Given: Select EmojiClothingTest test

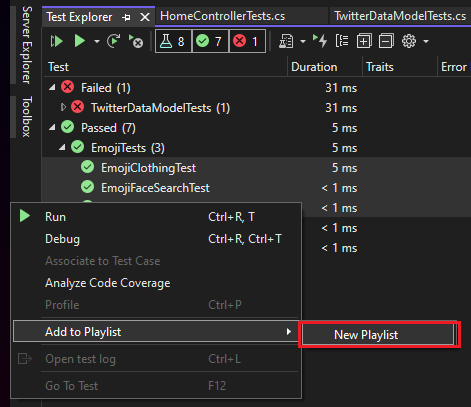Looking at the screenshot, I should coord(256,168).
